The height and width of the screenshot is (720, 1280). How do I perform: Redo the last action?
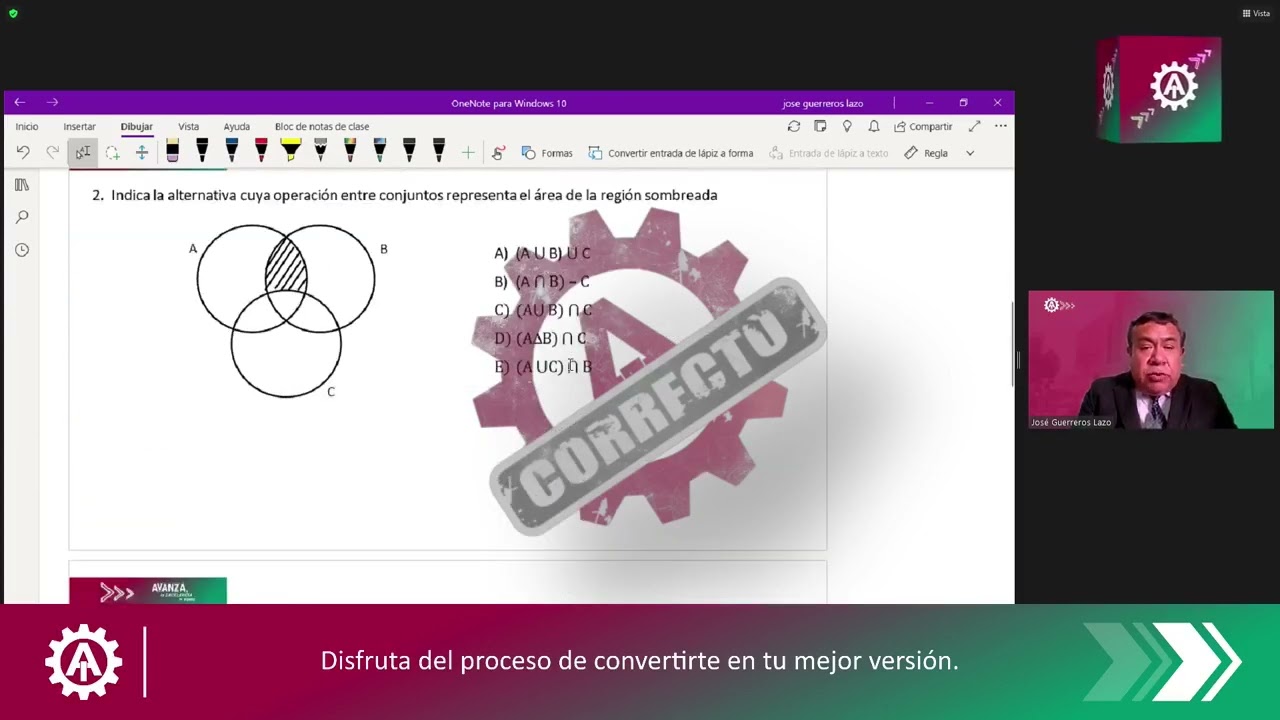(52, 153)
